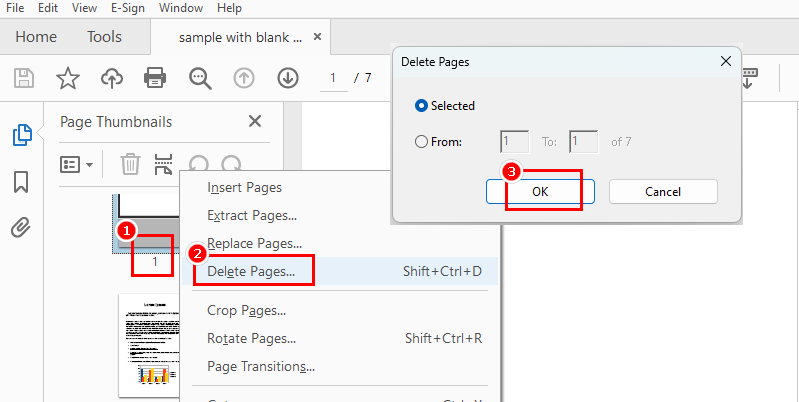Switch to the Tools tab
The width and height of the screenshot is (799, 402).
[x=104, y=37]
